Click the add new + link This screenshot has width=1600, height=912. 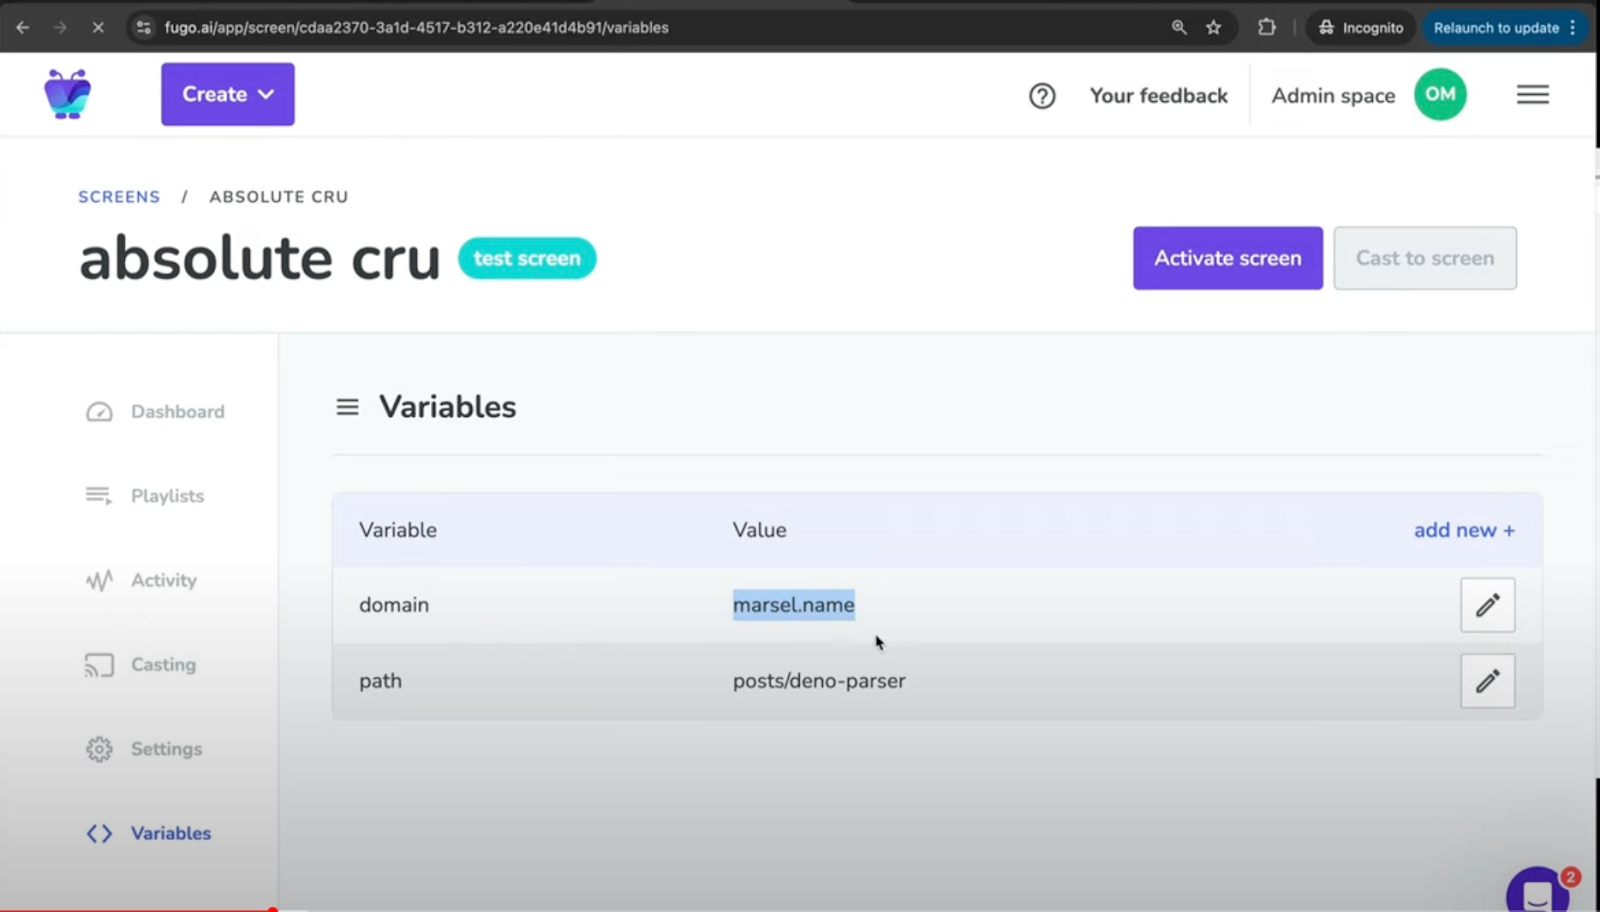coord(1463,530)
